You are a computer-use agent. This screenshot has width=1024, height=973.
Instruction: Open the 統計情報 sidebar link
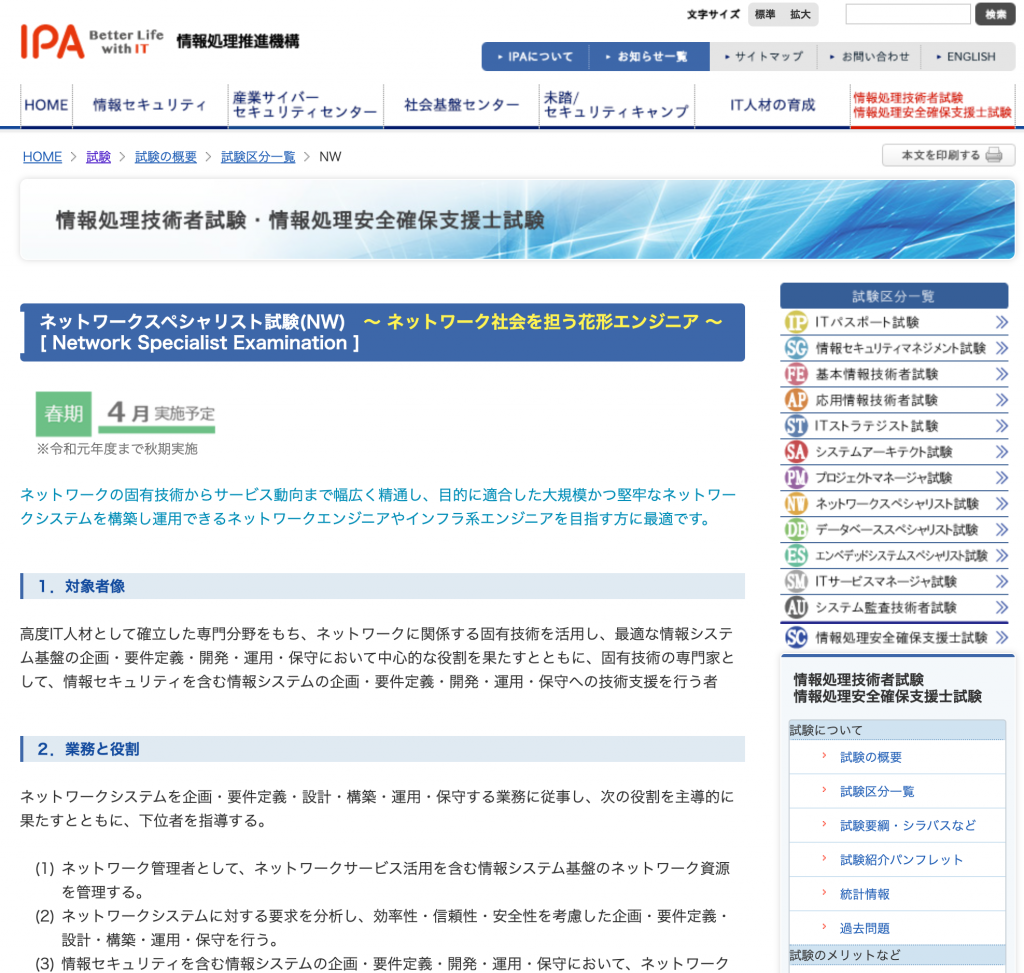click(x=865, y=894)
